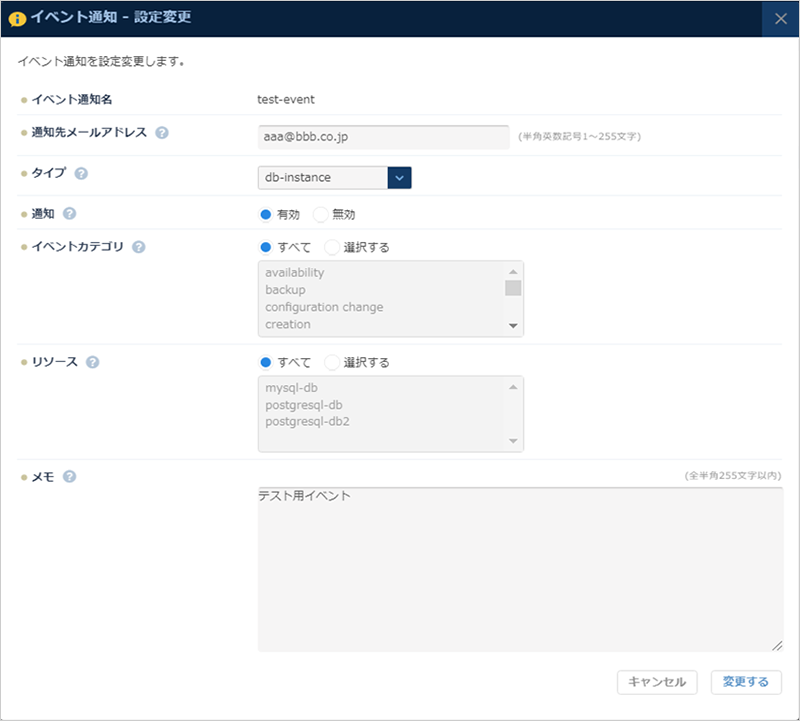Click the キャンセル button
This screenshot has height=721, width=800.
click(657, 682)
